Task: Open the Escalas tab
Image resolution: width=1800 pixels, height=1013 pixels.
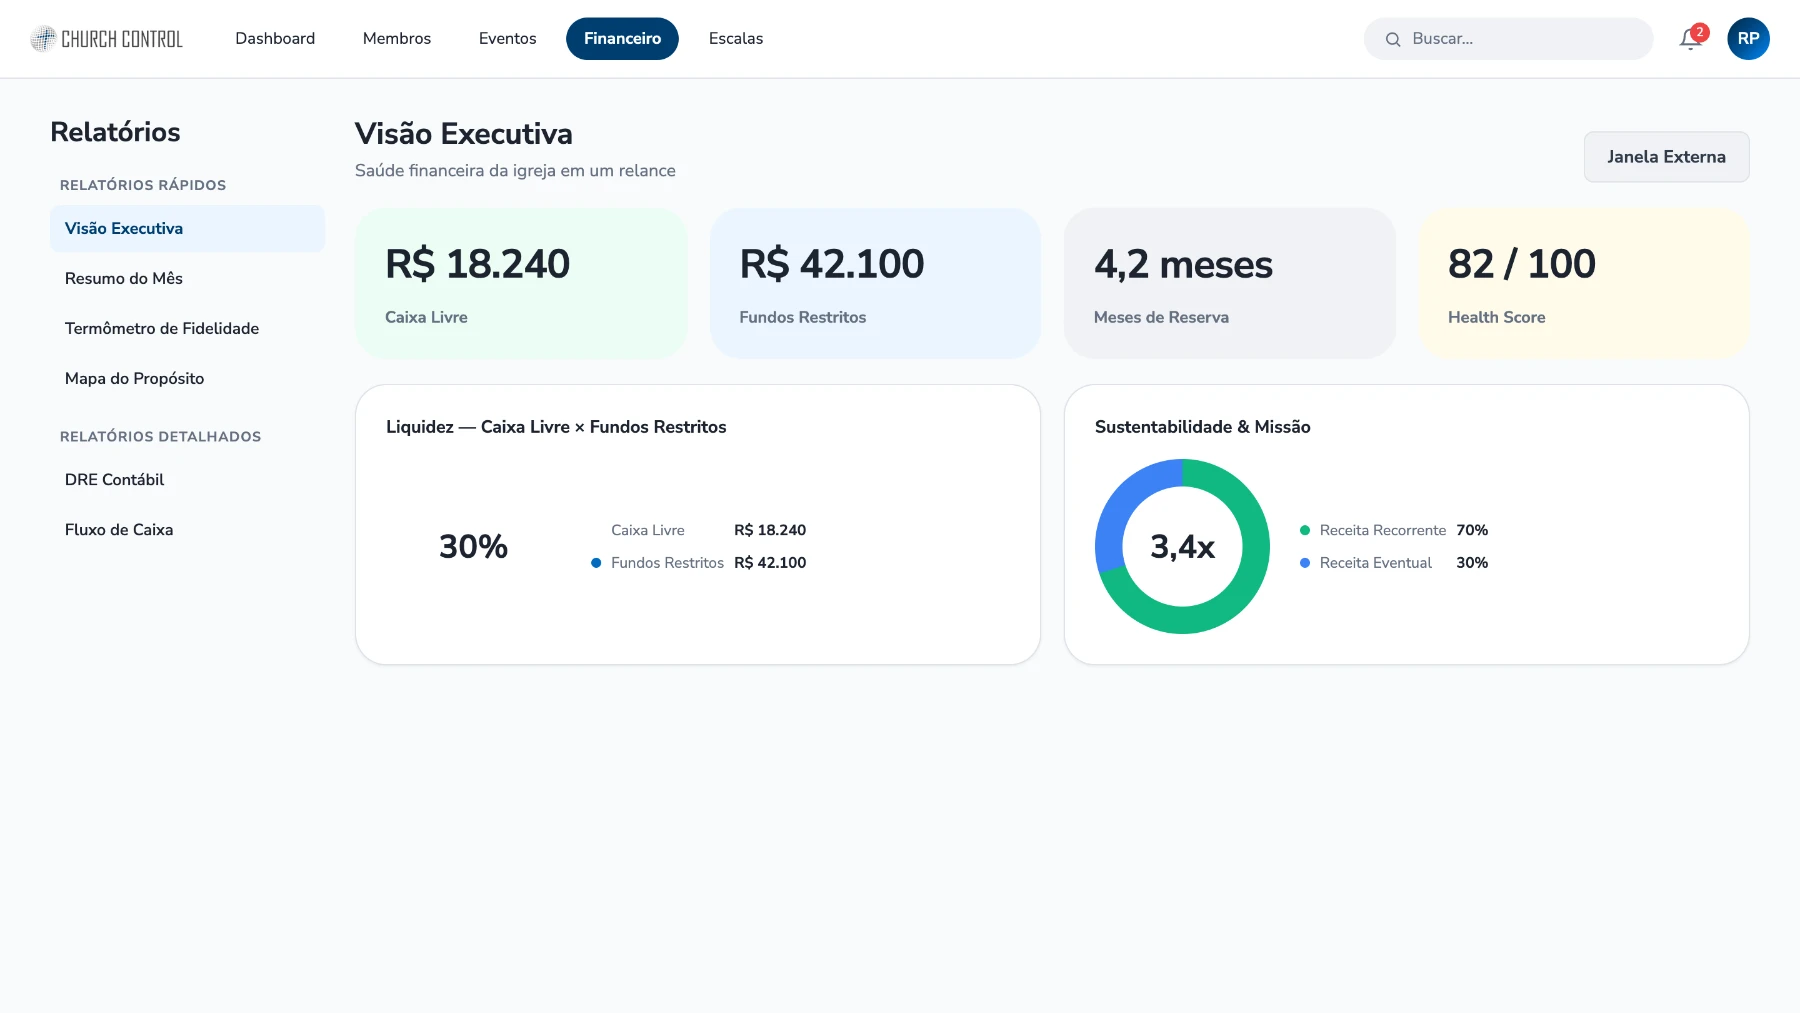Action: coord(736,39)
